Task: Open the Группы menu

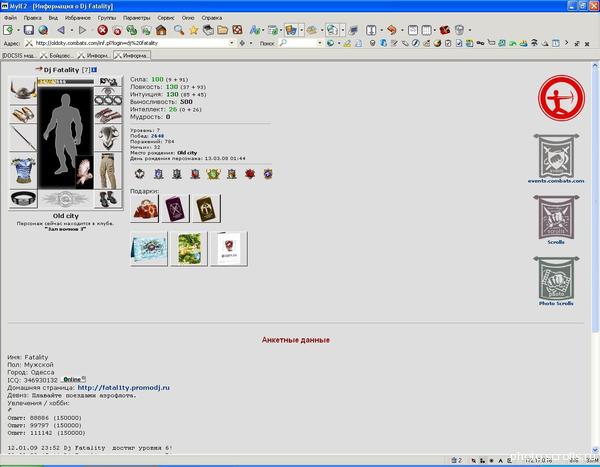Action: click(107, 18)
